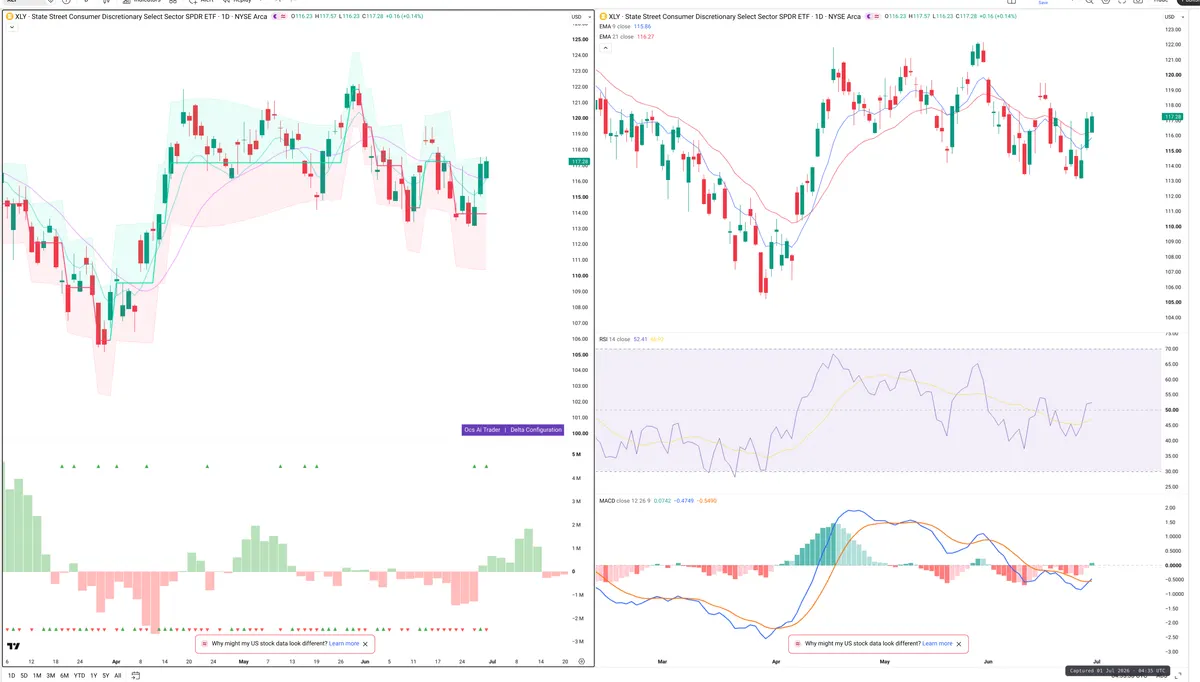Click the Save label in the top toolbar
Image resolution: width=1200 pixels, height=682 pixels.
tap(1043, 3)
